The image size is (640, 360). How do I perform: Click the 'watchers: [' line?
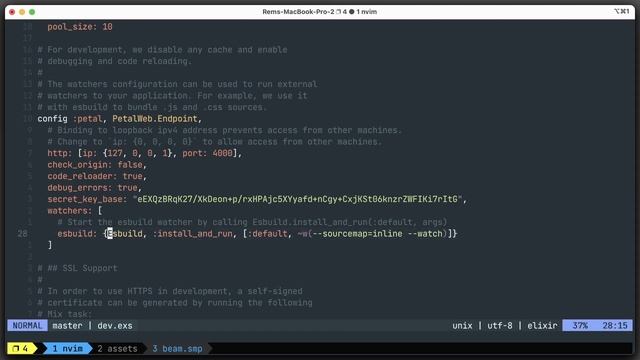point(75,211)
